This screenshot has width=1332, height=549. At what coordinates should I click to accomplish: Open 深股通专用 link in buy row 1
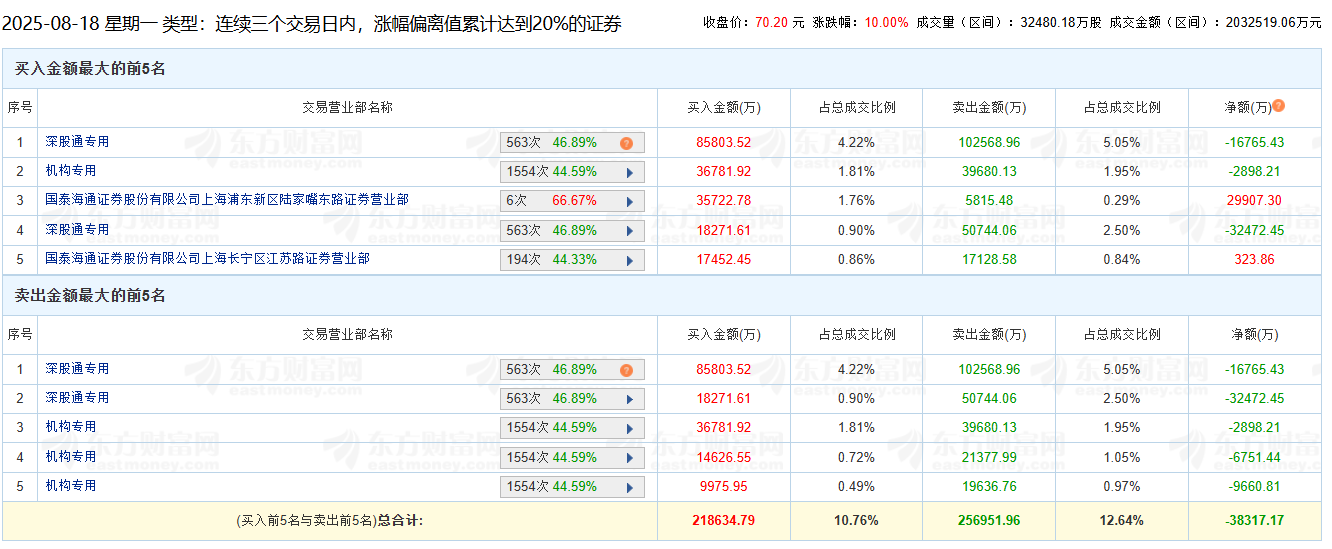[77, 142]
